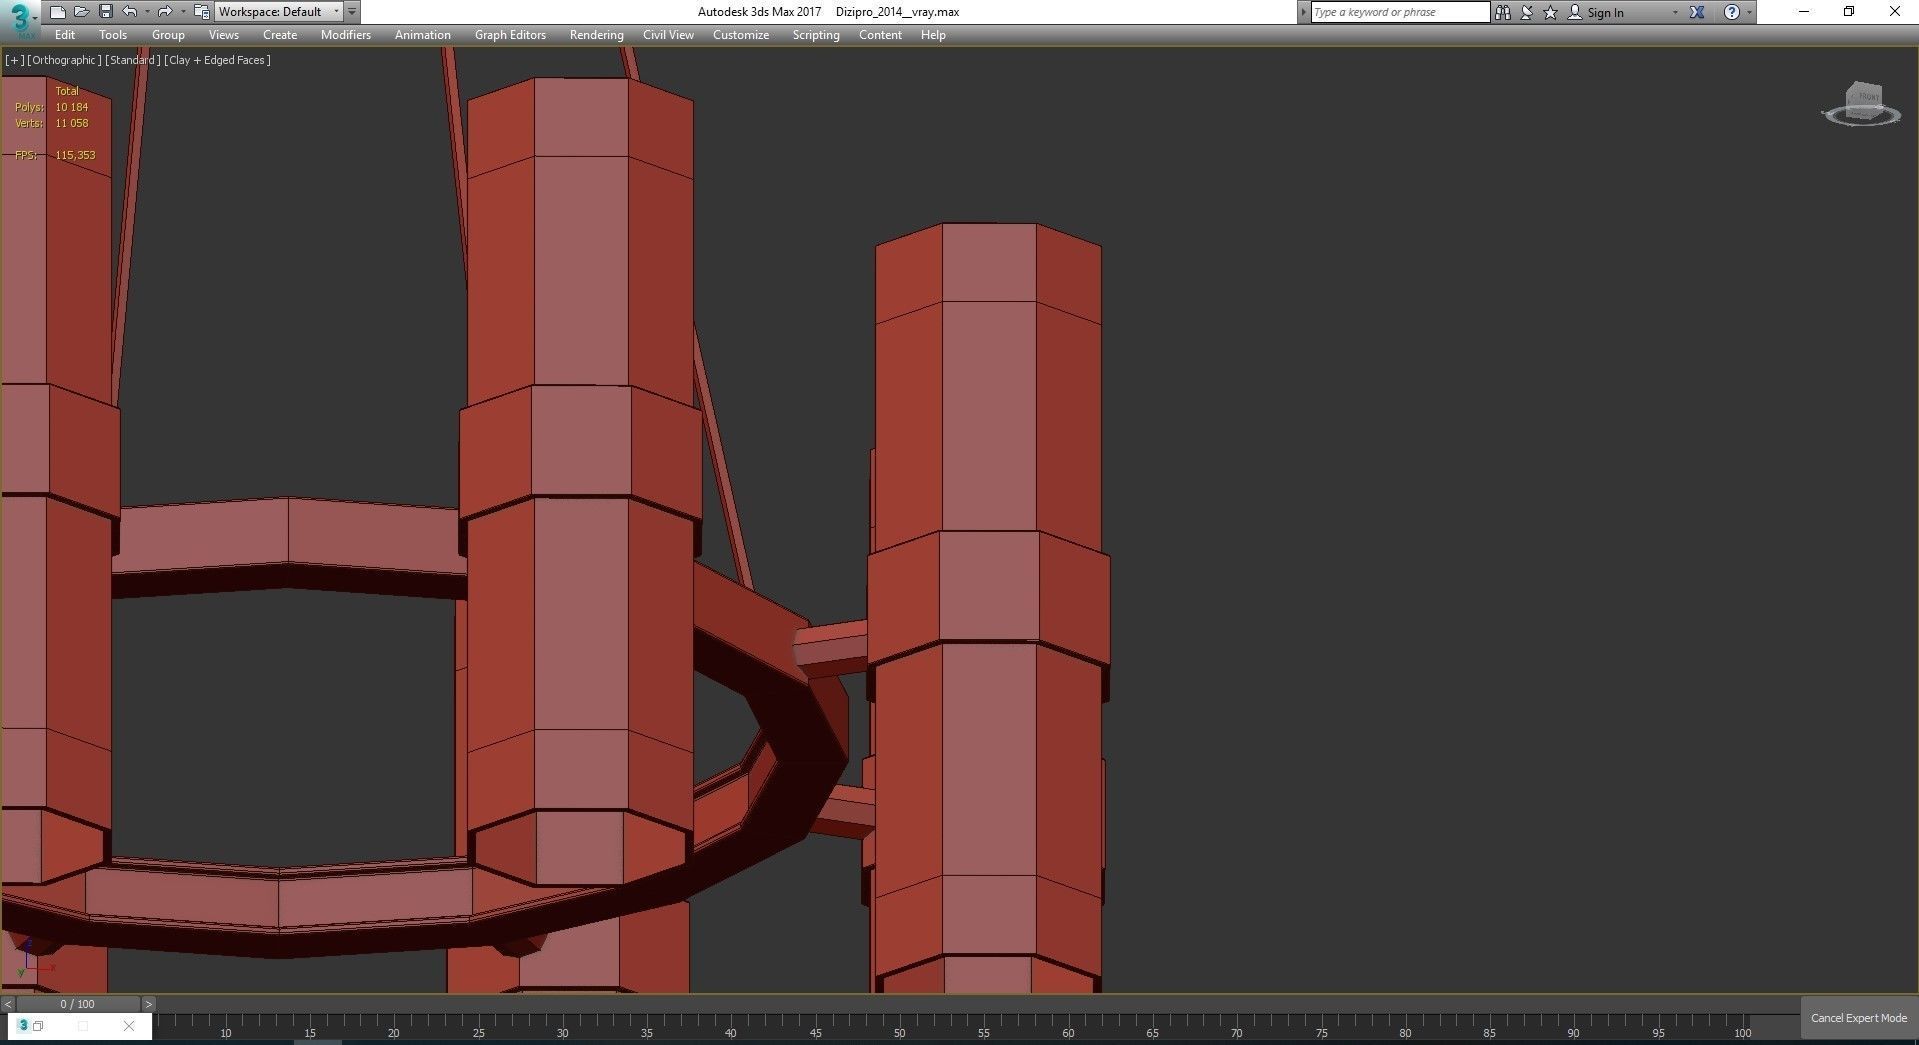The height and width of the screenshot is (1045, 1919).
Task: Open the Civil View menu
Action: point(668,35)
